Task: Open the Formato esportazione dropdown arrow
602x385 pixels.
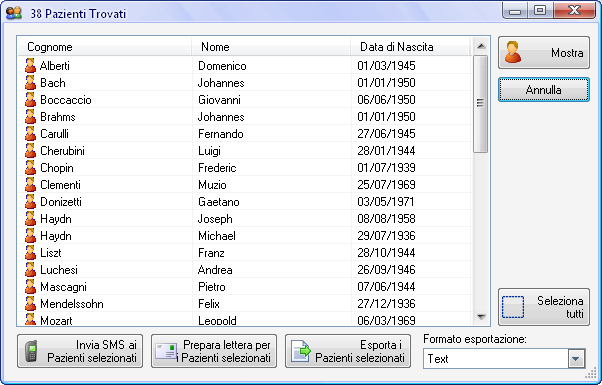Action: click(576, 359)
